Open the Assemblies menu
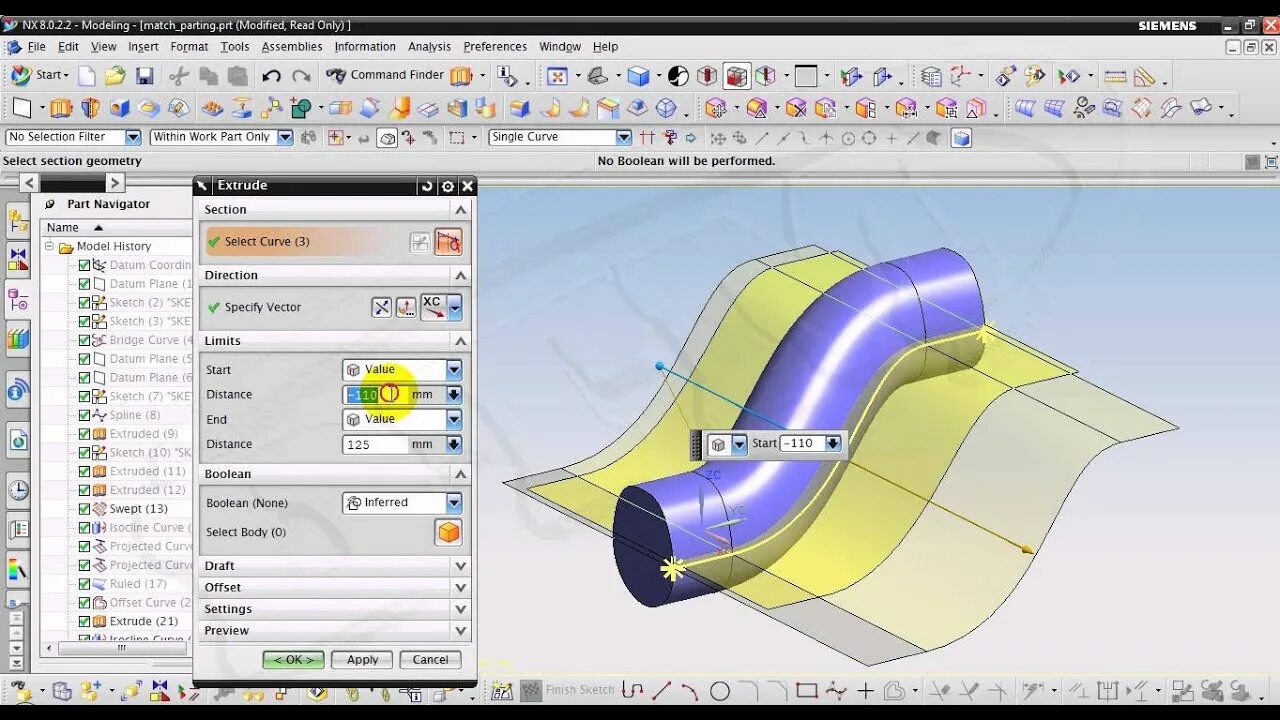Image resolution: width=1280 pixels, height=720 pixels. coord(292,46)
